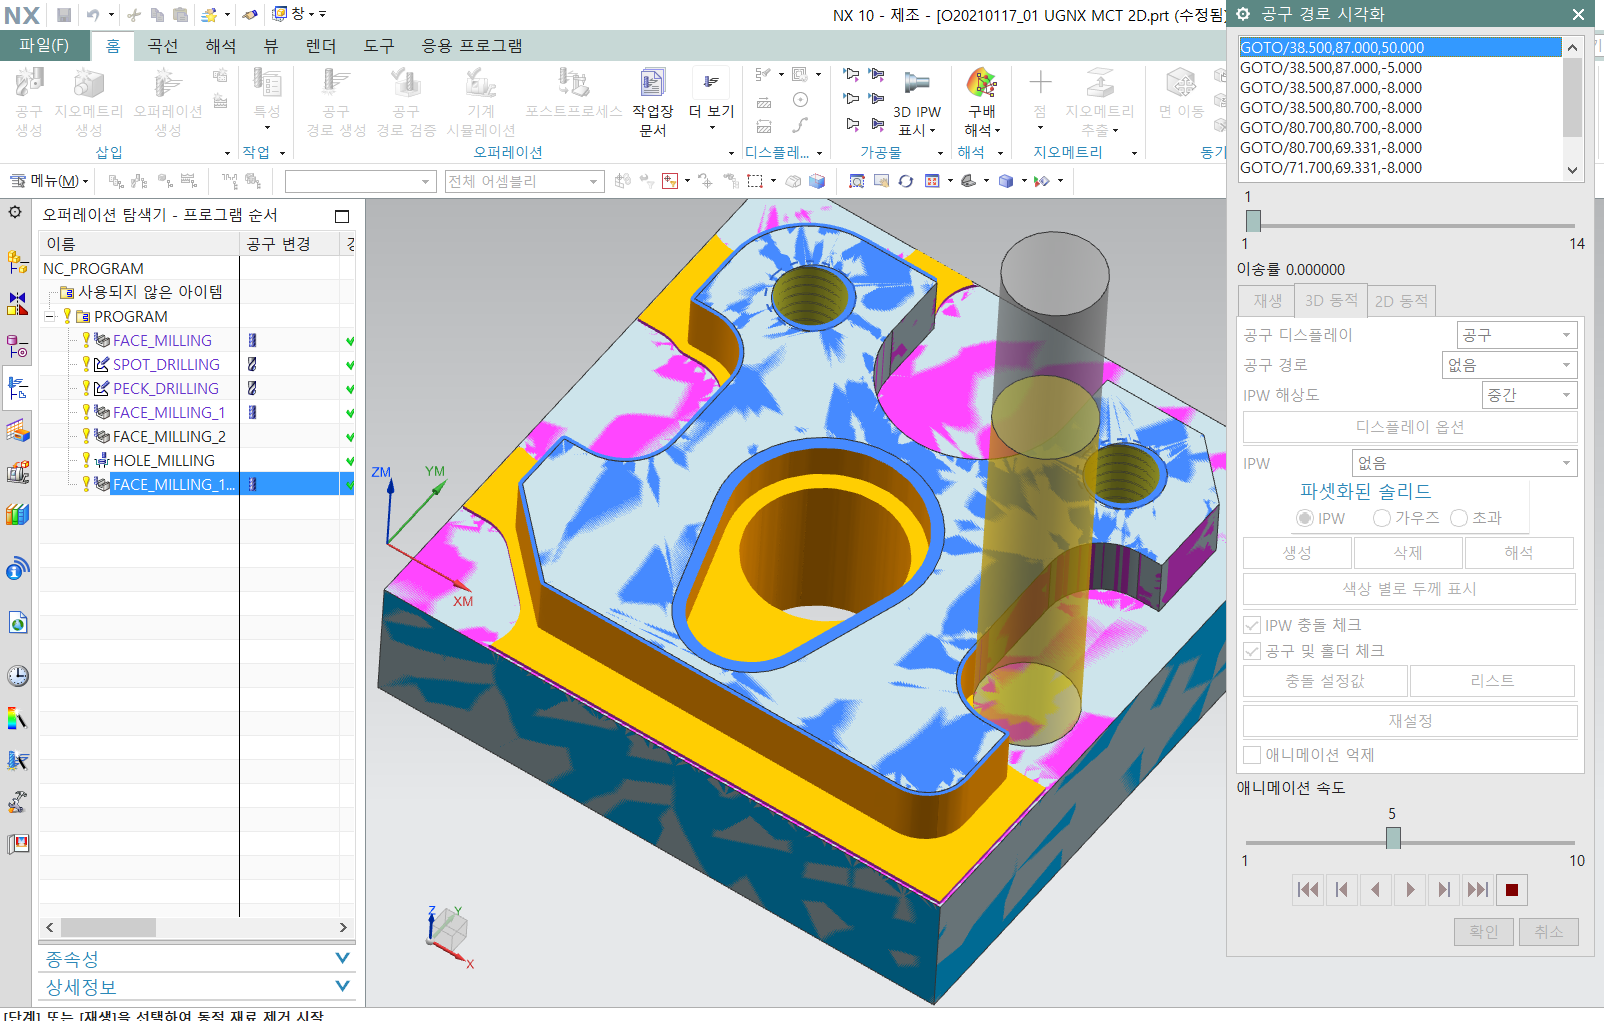The width and height of the screenshot is (1604, 1021).
Task: Click the refresh icon in view toolbar
Action: (906, 181)
